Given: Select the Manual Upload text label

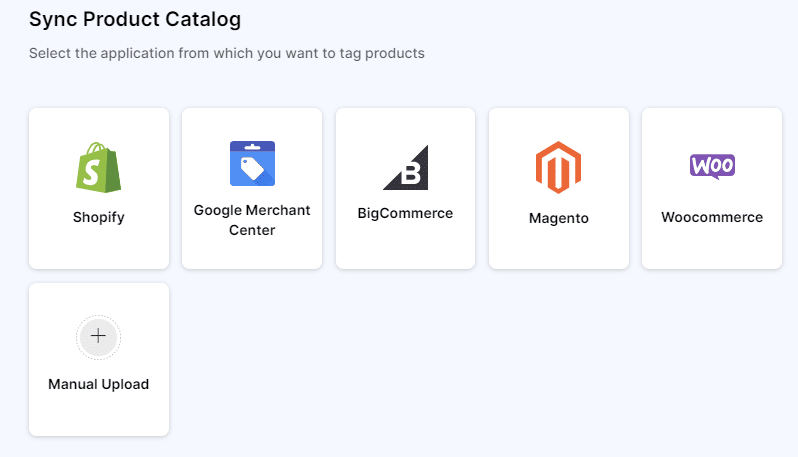Looking at the screenshot, I should 98,384.
